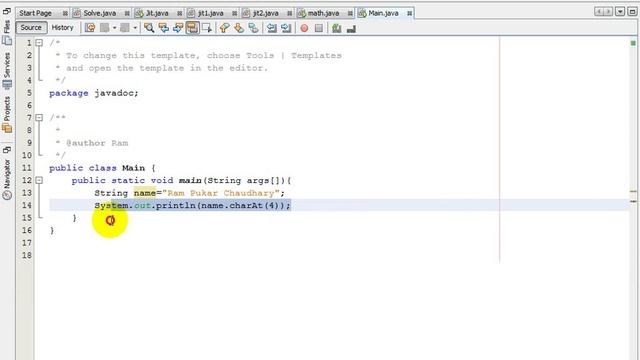Click the "Ram Pukar Chaudhary" string literal
The image size is (640, 360).
point(221,193)
